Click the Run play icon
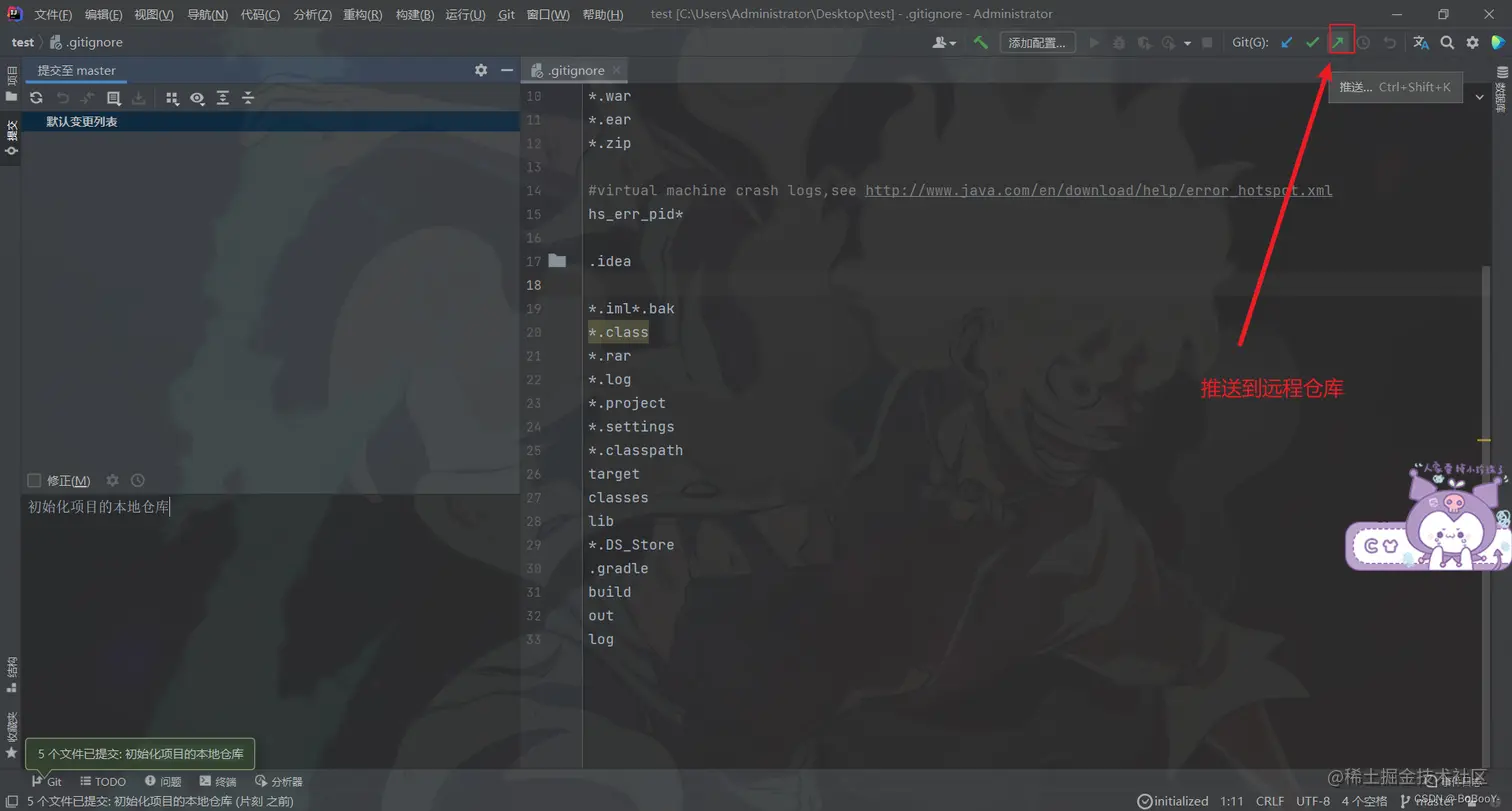The height and width of the screenshot is (811, 1512). tap(1094, 43)
